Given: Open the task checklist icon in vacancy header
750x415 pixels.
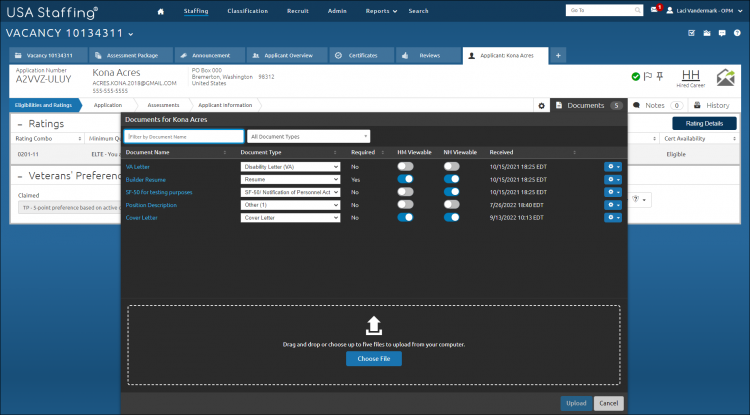Looking at the screenshot, I should pyautogui.click(x=691, y=33).
